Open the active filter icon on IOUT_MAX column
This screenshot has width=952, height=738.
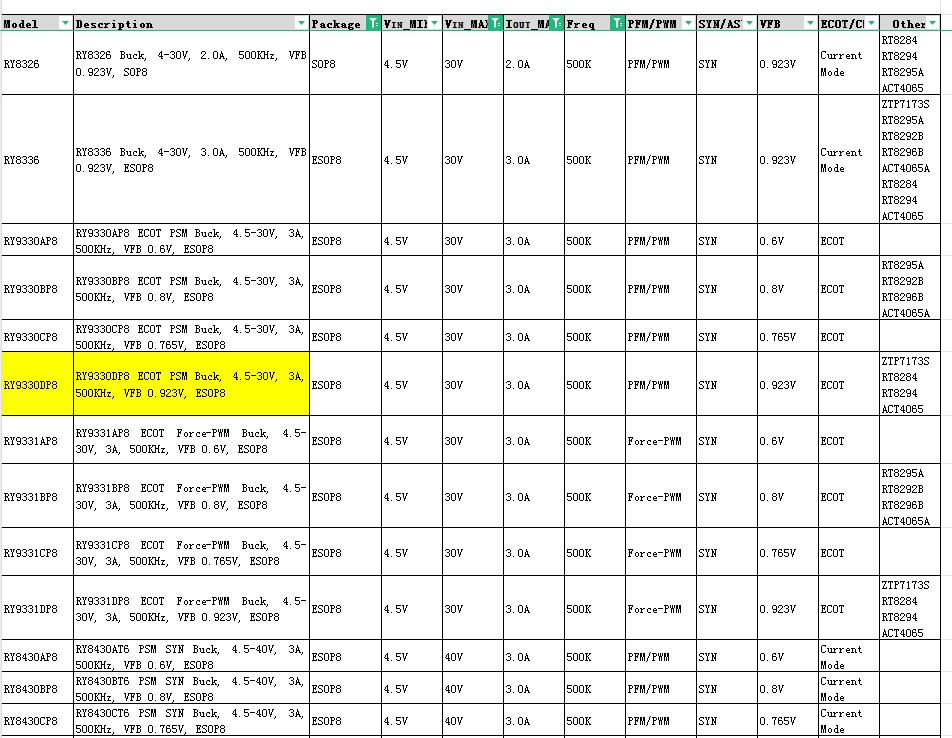point(556,24)
